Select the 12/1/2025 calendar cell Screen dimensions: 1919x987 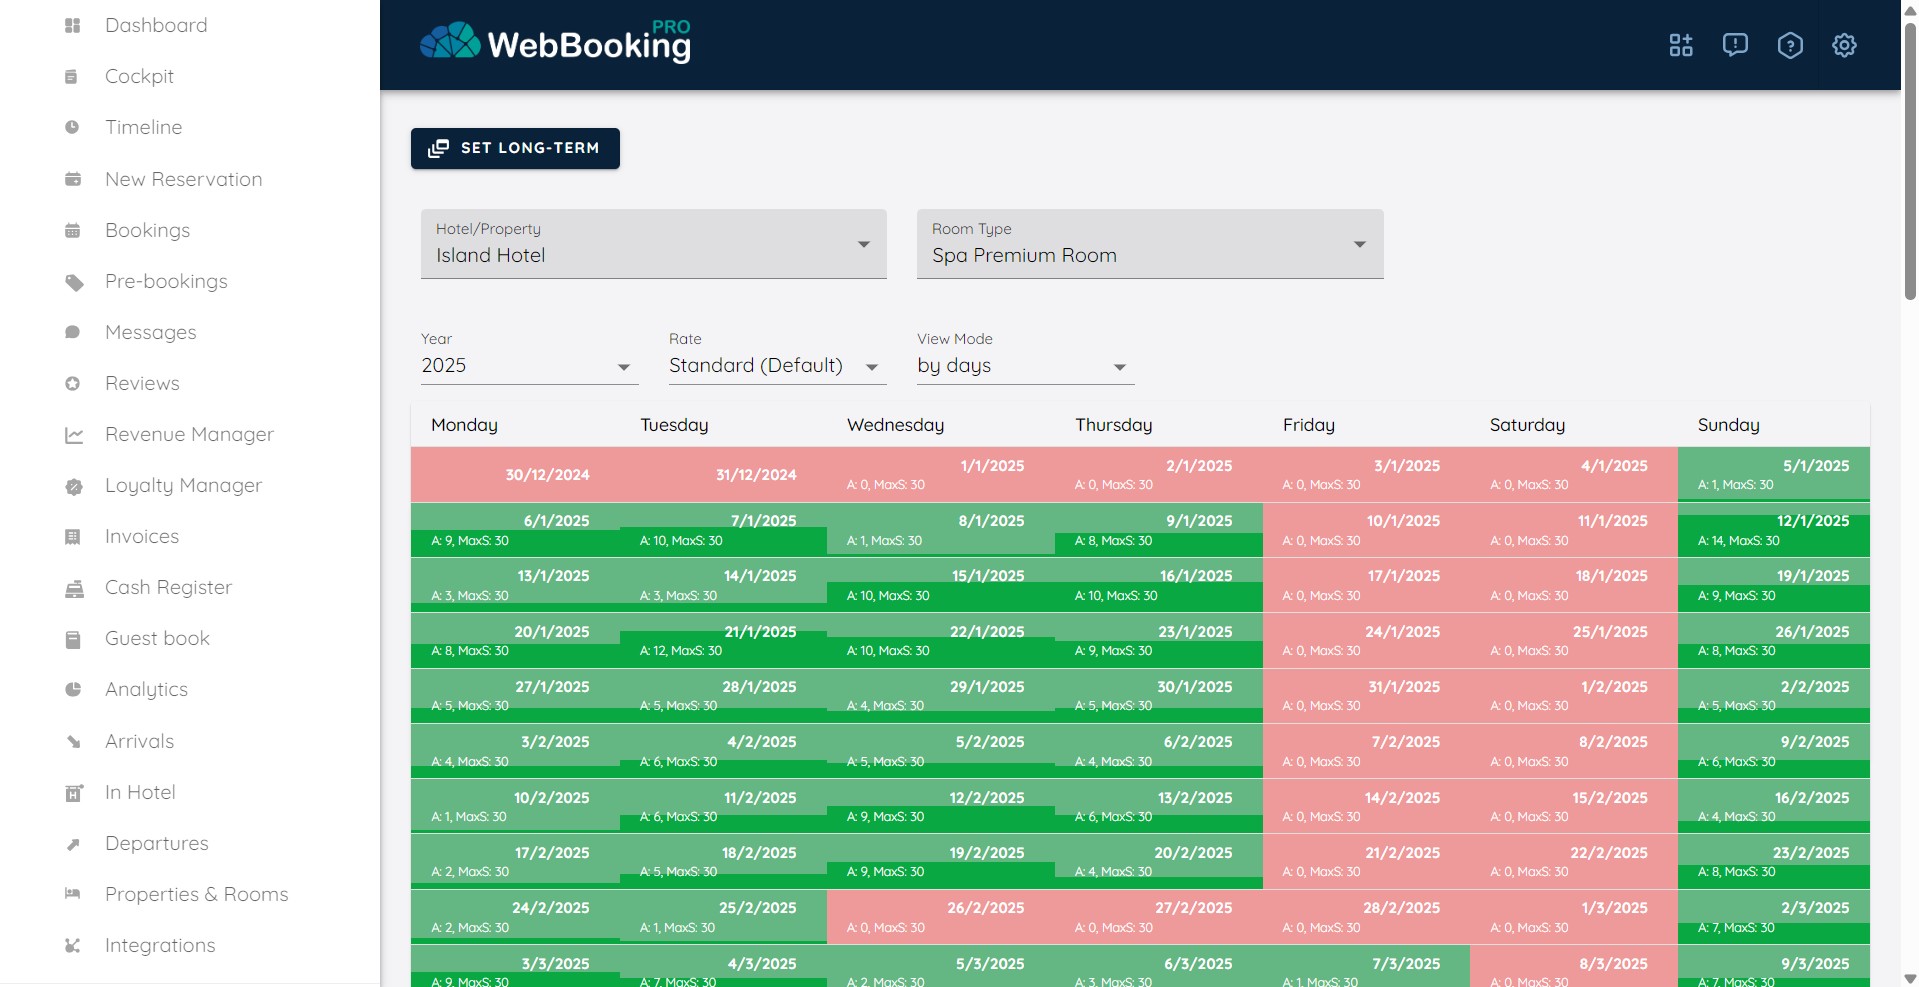click(x=1773, y=530)
